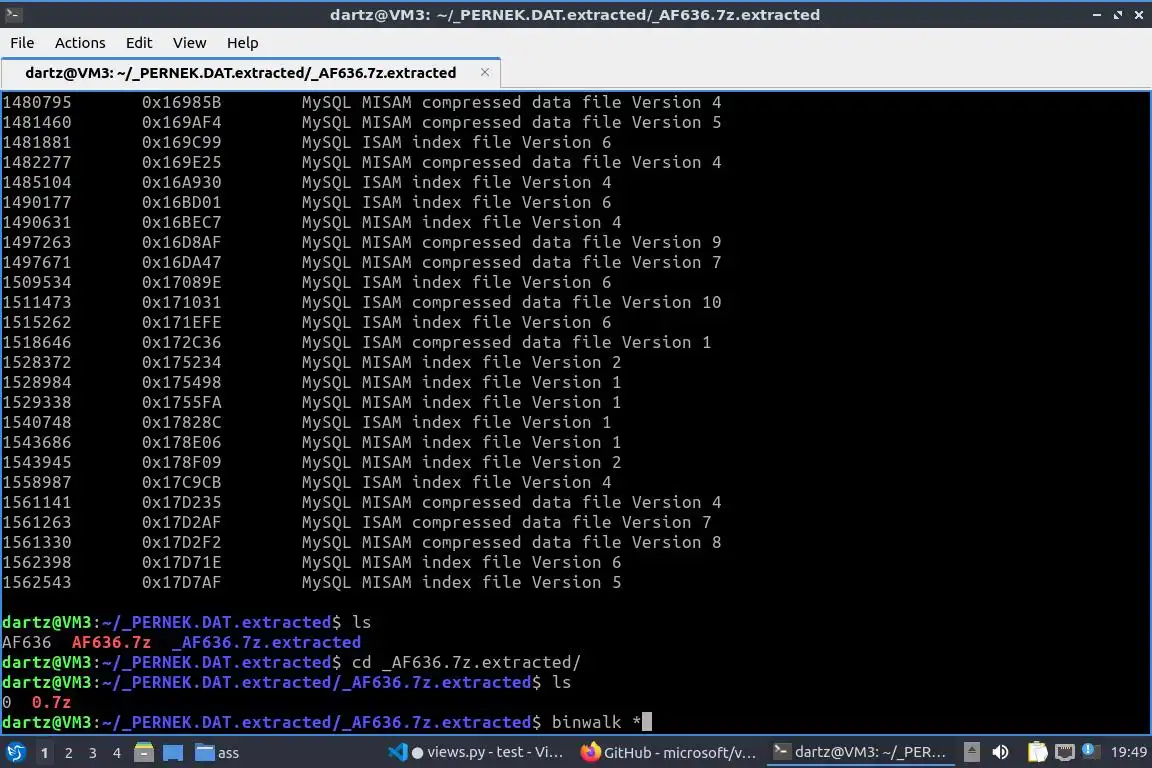The image size is (1152, 768).
Task: Click offset 1497671
Action: [x=37, y=262]
